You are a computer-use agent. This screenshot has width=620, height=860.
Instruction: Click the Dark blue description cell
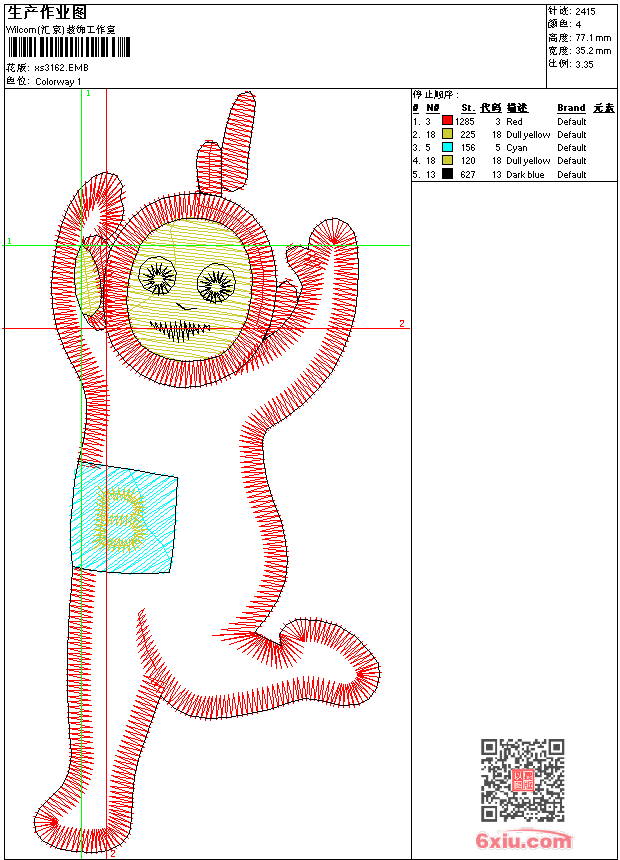click(525, 174)
